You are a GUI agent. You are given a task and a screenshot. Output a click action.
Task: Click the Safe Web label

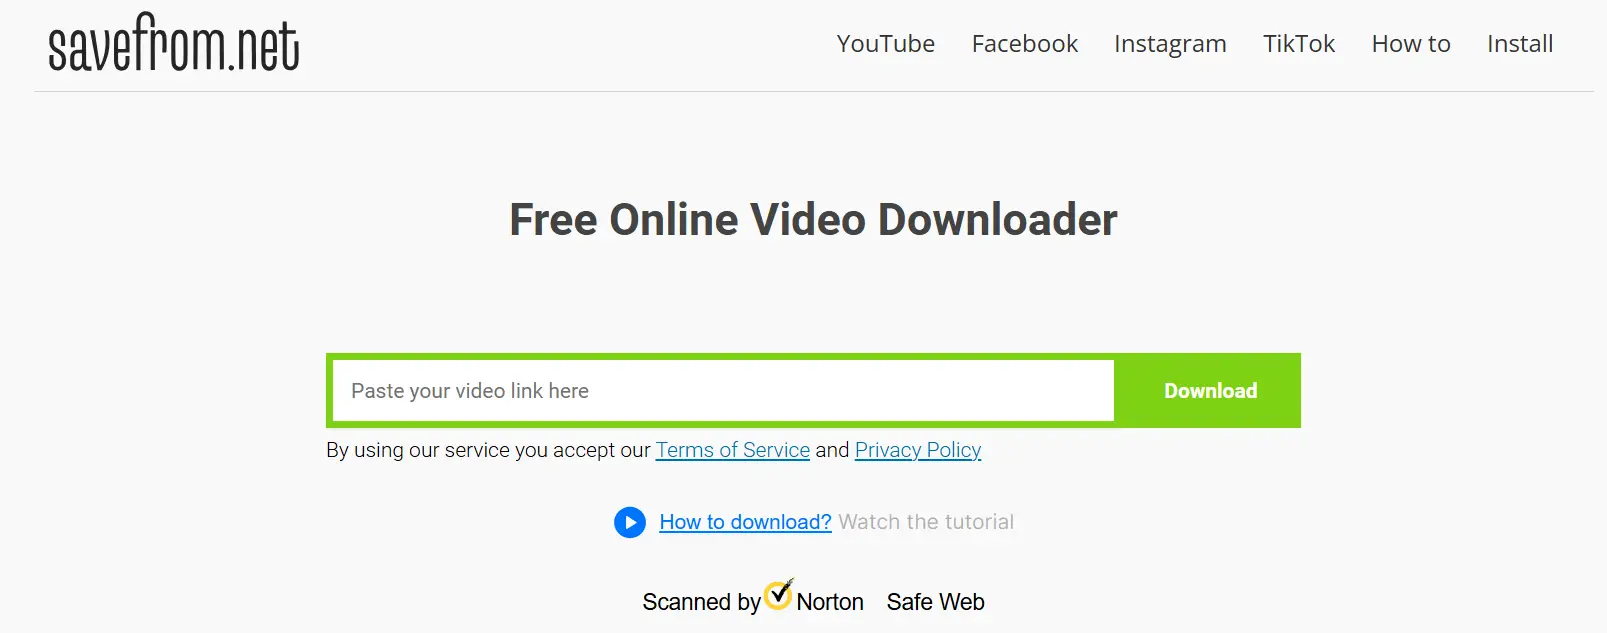point(936,602)
